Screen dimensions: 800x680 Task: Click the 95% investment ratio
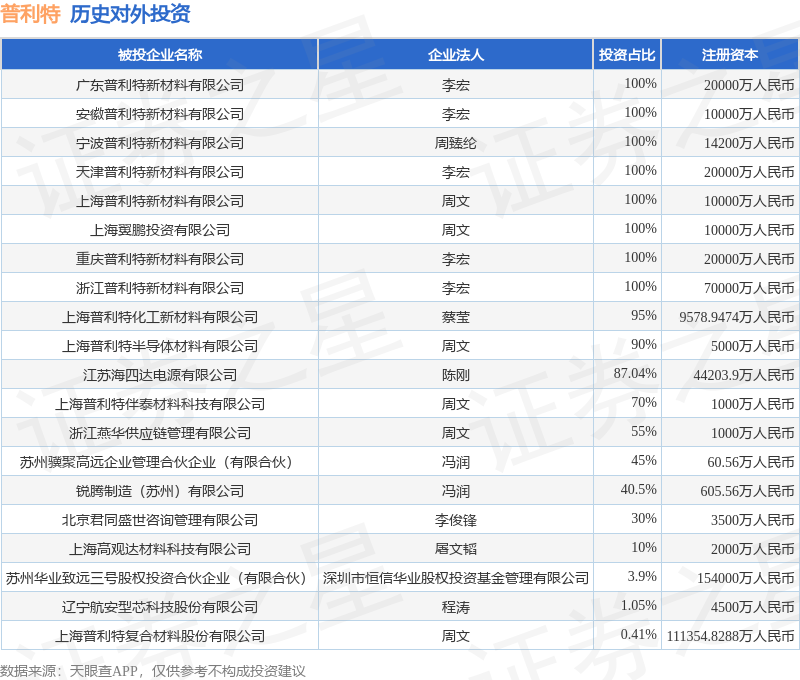[x=643, y=315]
